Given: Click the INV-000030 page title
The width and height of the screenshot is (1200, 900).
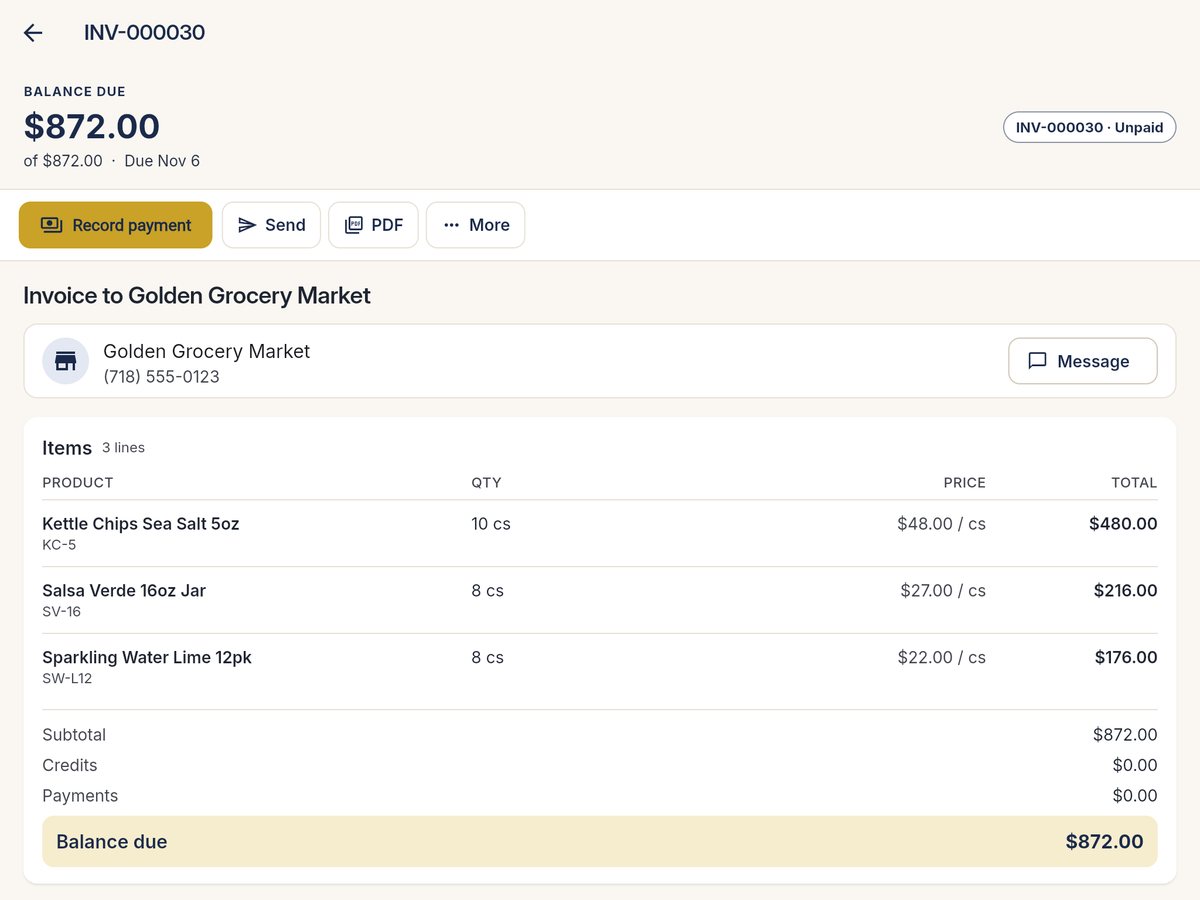Looking at the screenshot, I should 145,32.
